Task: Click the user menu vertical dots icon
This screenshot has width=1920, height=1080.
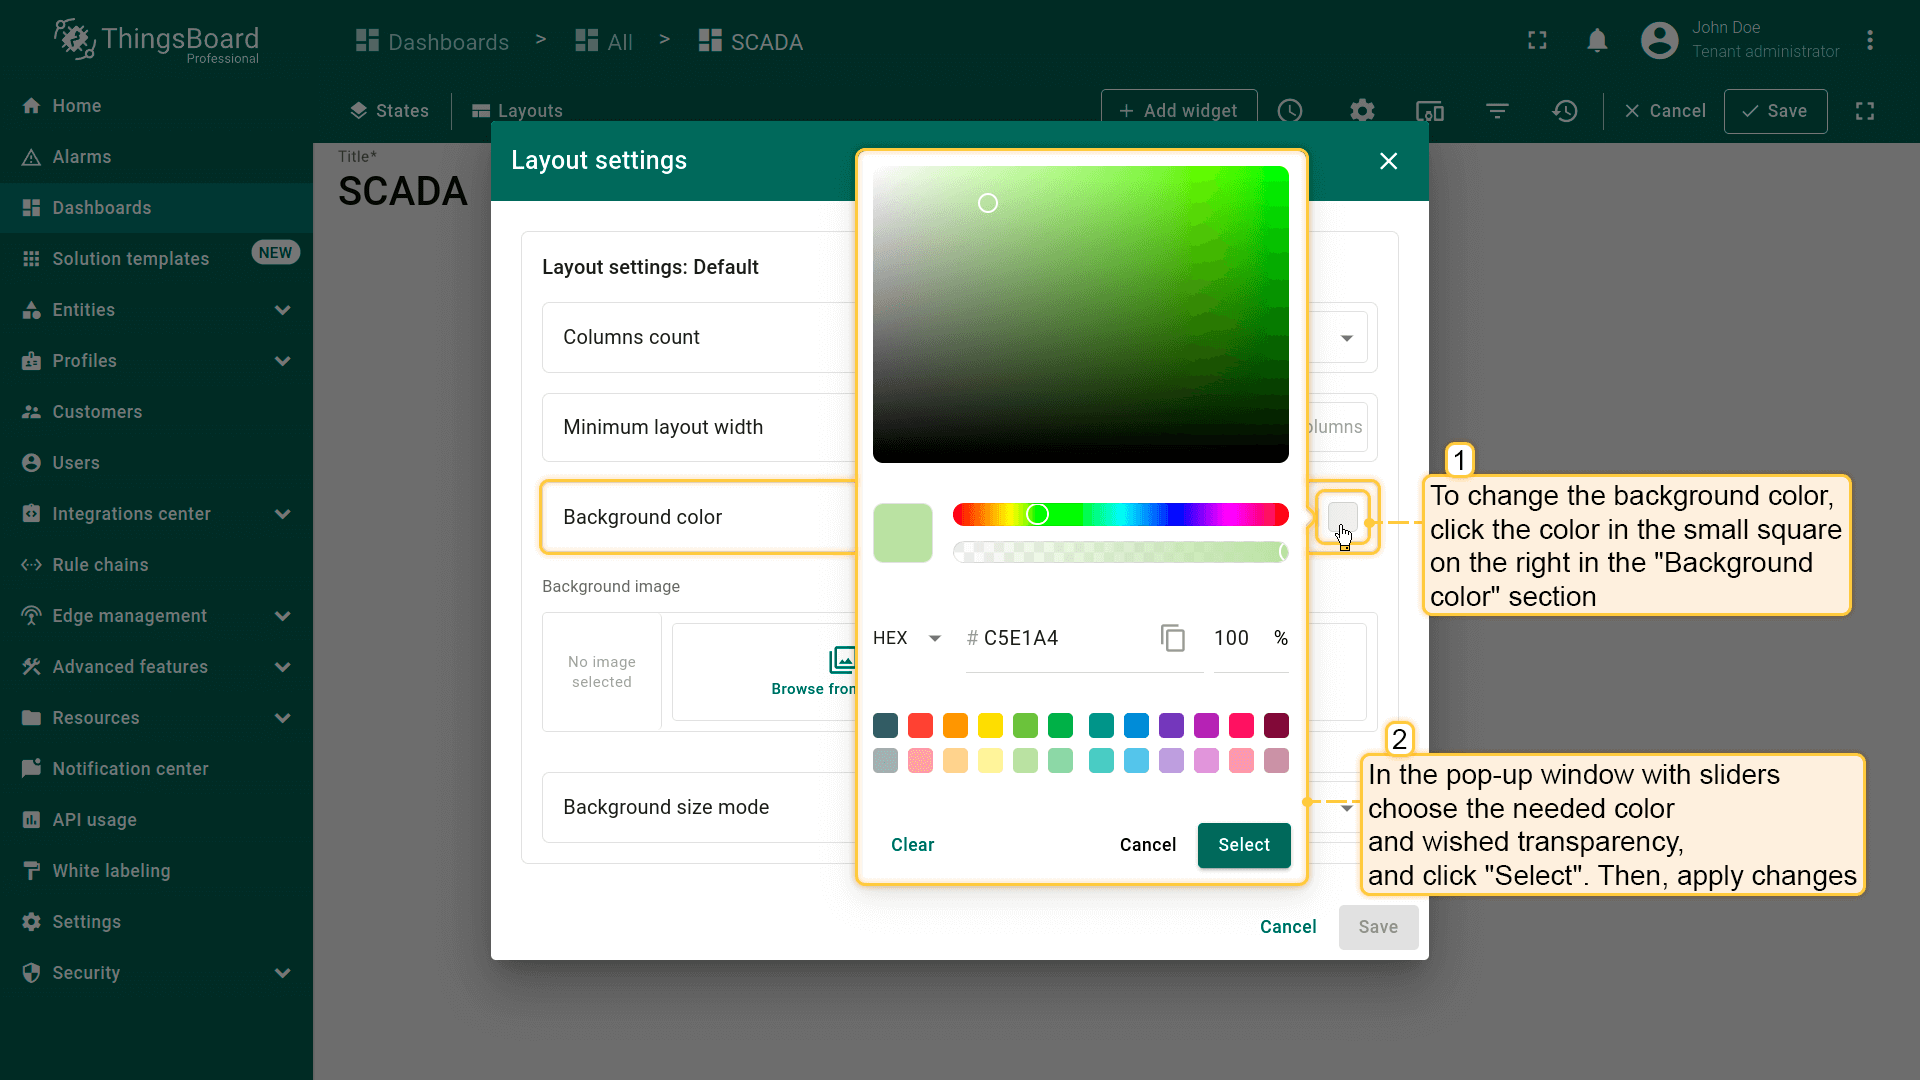Action: click(x=1870, y=41)
